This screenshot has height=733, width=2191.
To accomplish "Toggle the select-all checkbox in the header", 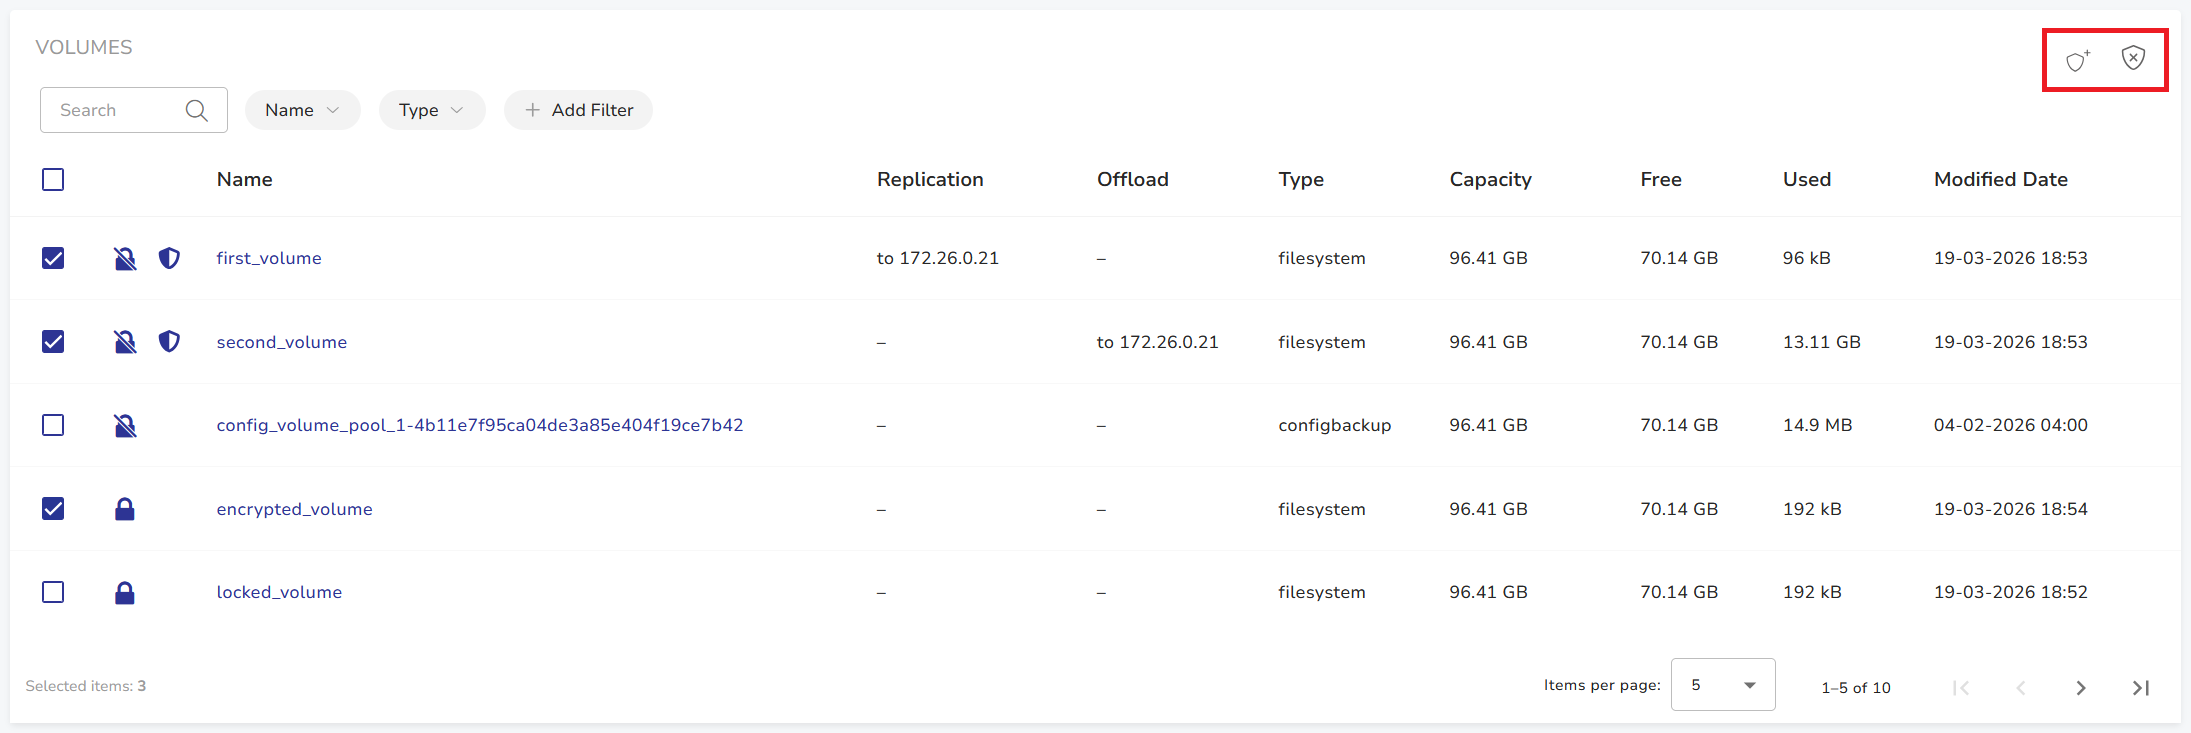I will pos(53,180).
